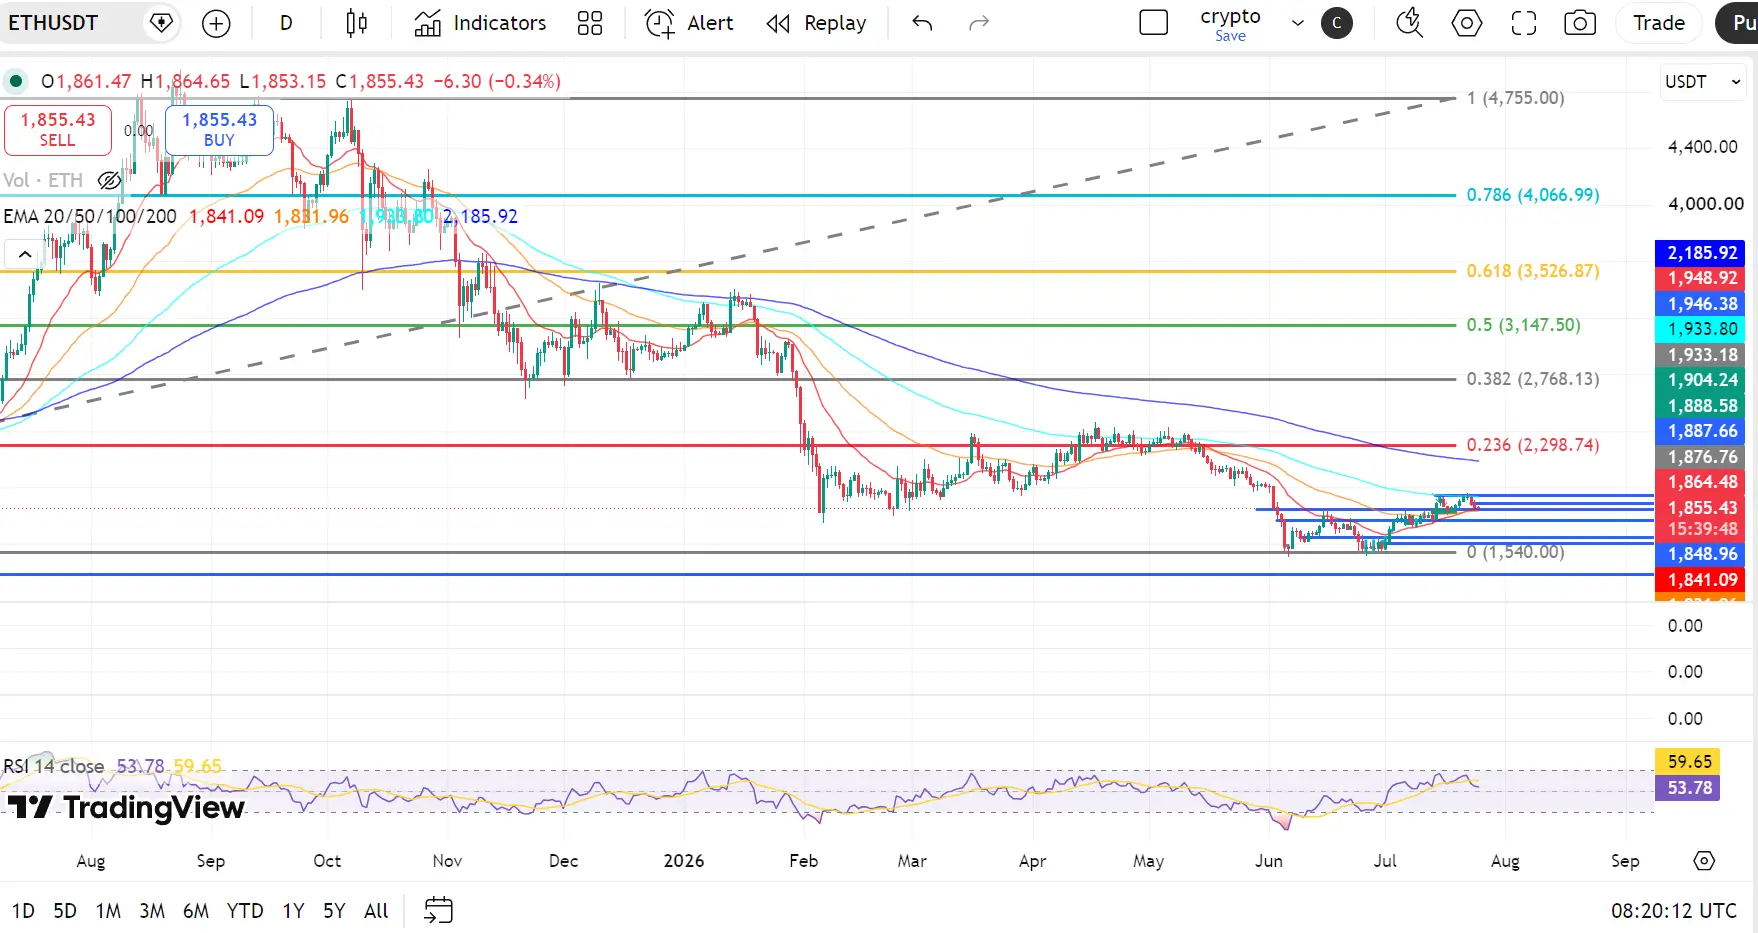The height and width of the screenshot is (933, 1758).
Task: Click the 1,841.09 red price axis label
Action: coord(1701,580)
